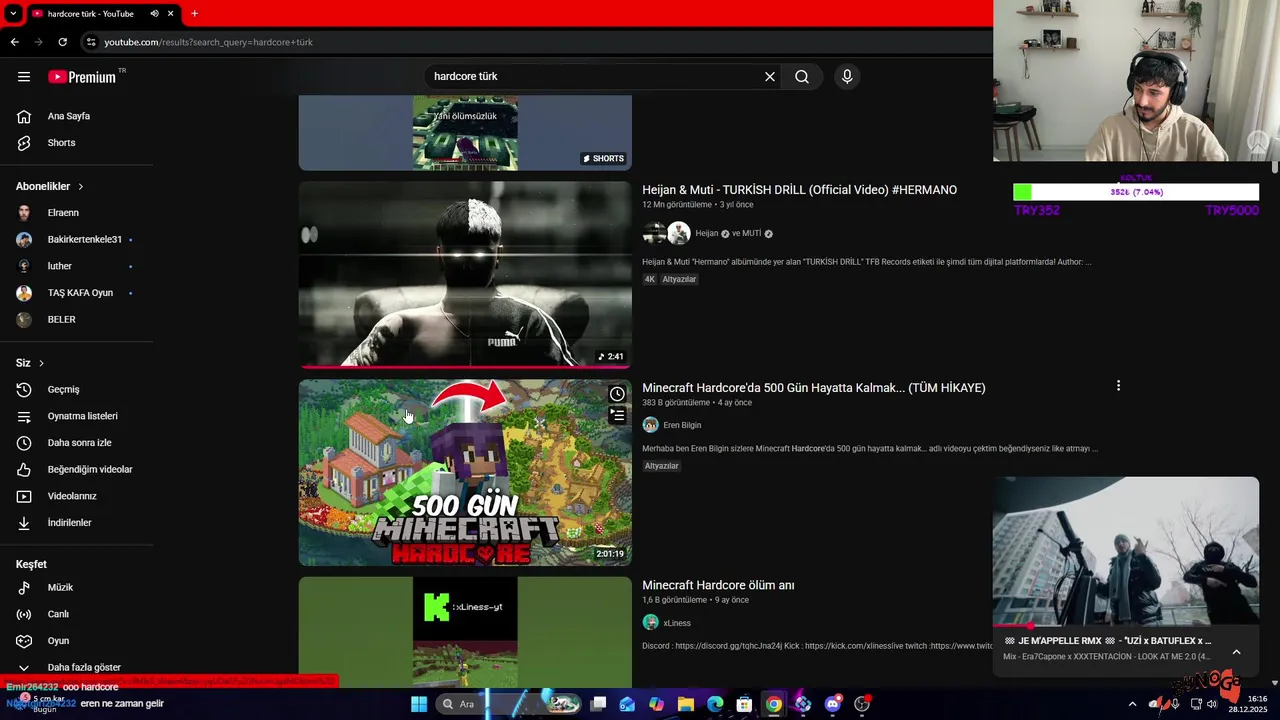Reload the page with the refresh button
Image resolution: width=1280 pixels, height=720 pixels.
click(x=62, y=42)
